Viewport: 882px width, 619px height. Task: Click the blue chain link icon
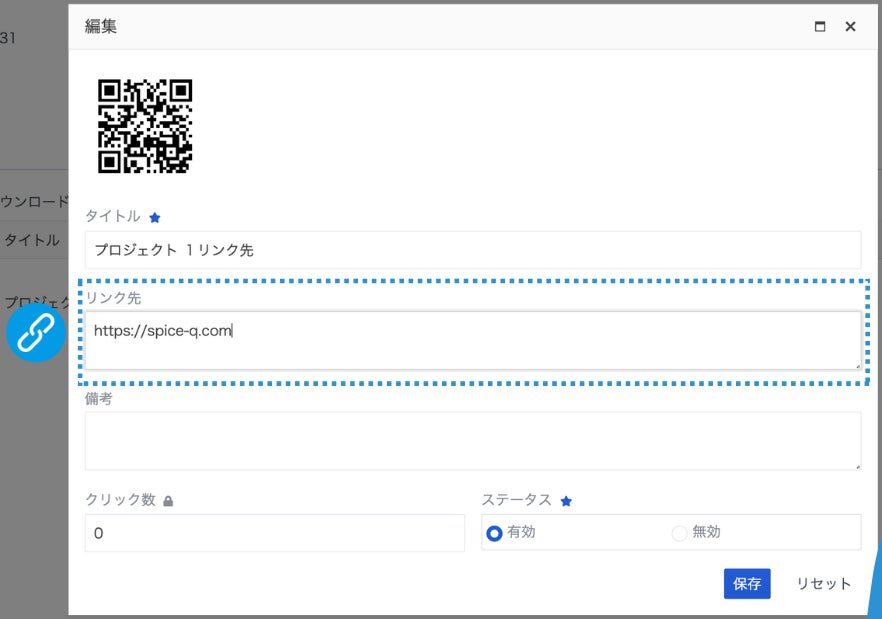pyautogui.click(x=36, y=333)
